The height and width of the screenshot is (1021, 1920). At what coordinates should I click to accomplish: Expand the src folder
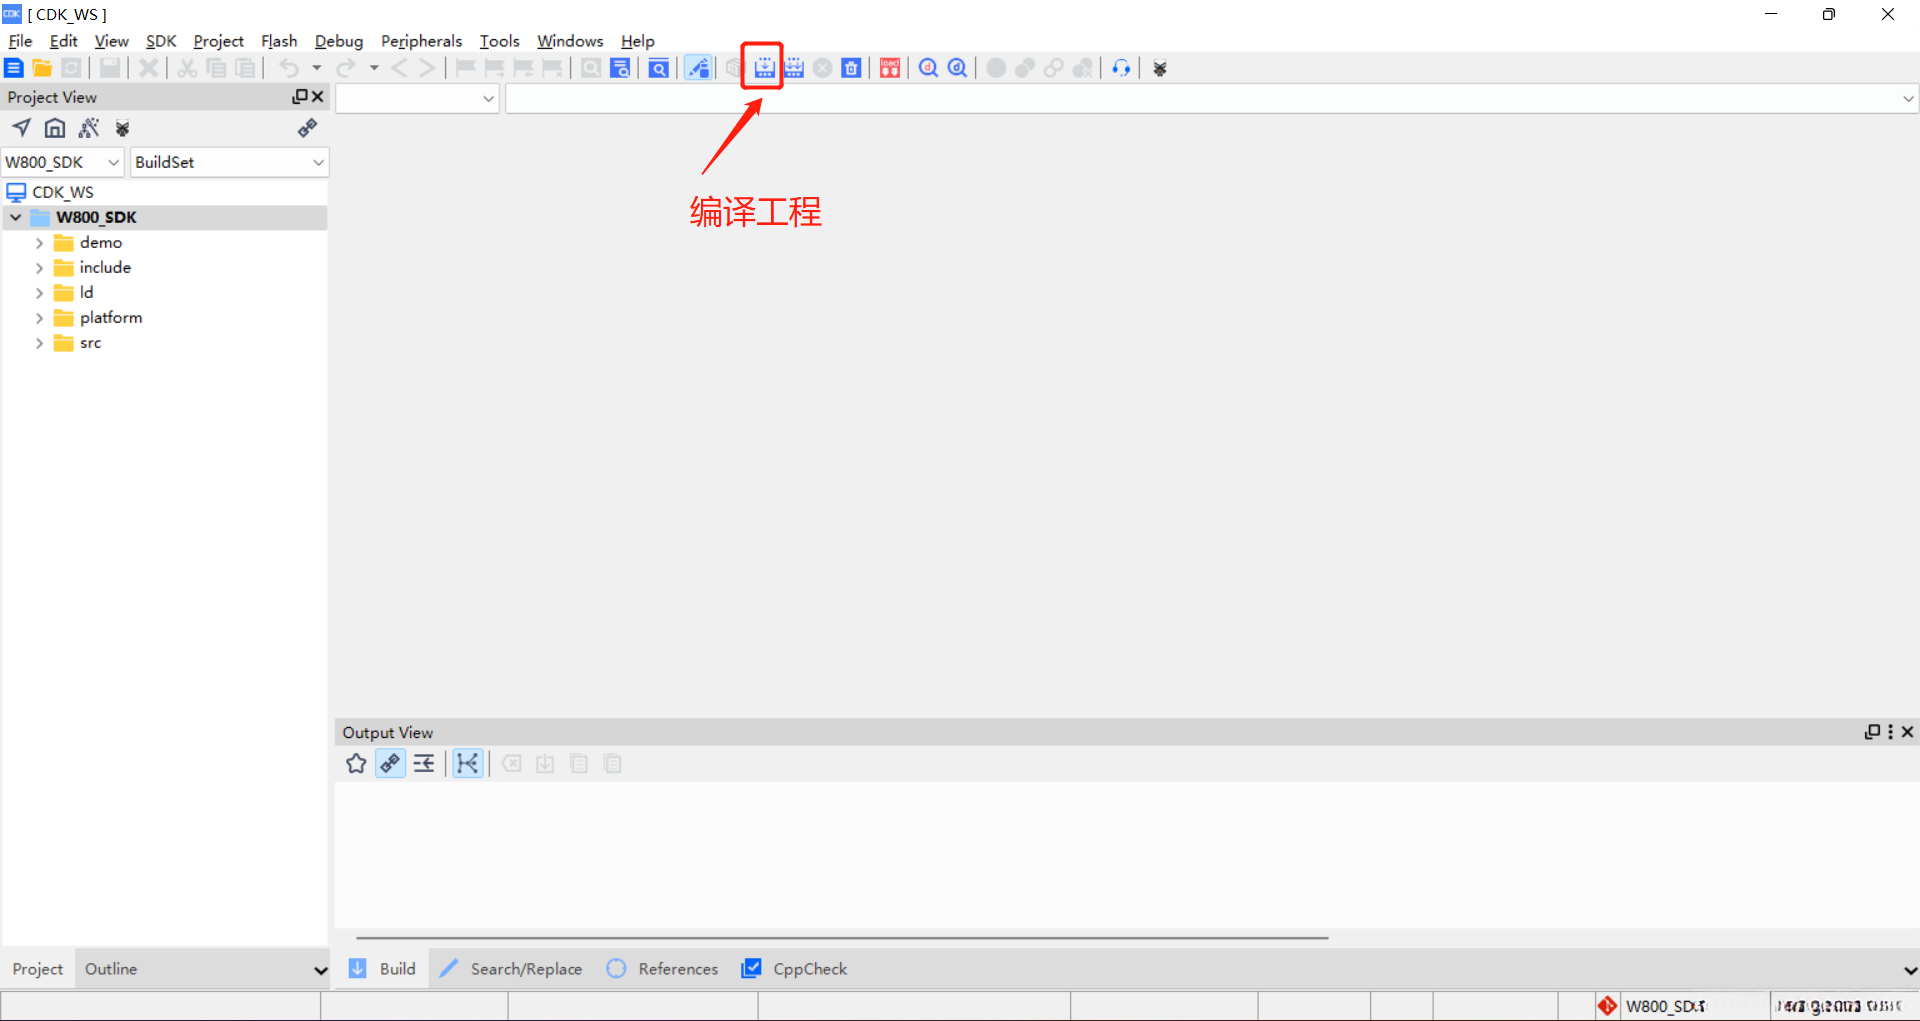click(39, 343)
